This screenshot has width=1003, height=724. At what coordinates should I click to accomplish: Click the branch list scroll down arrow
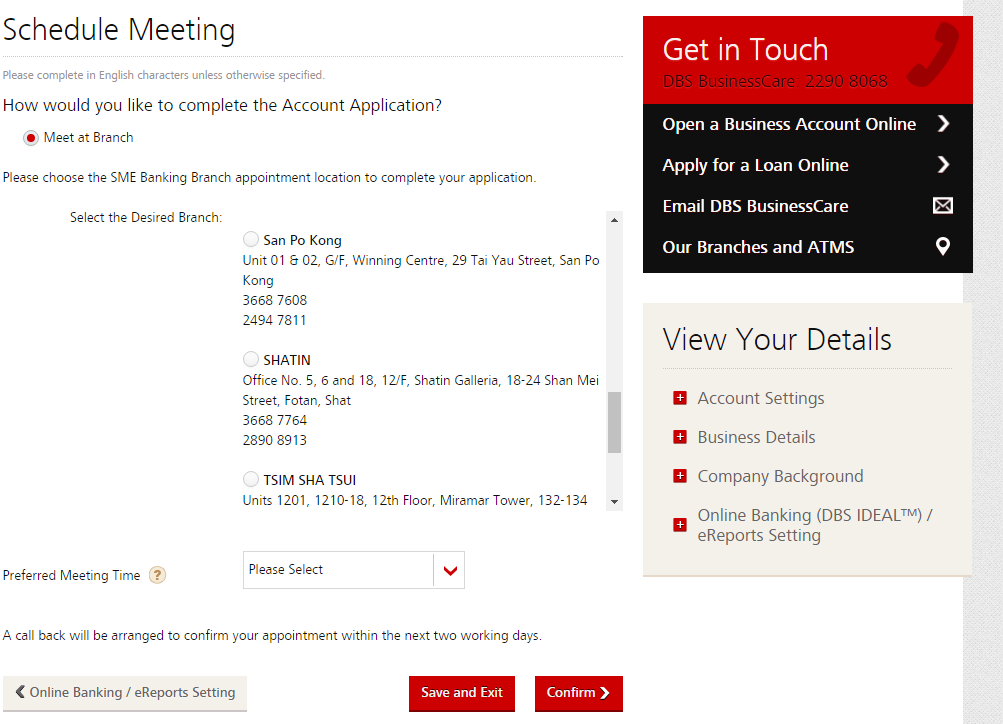tap(614, 502)
